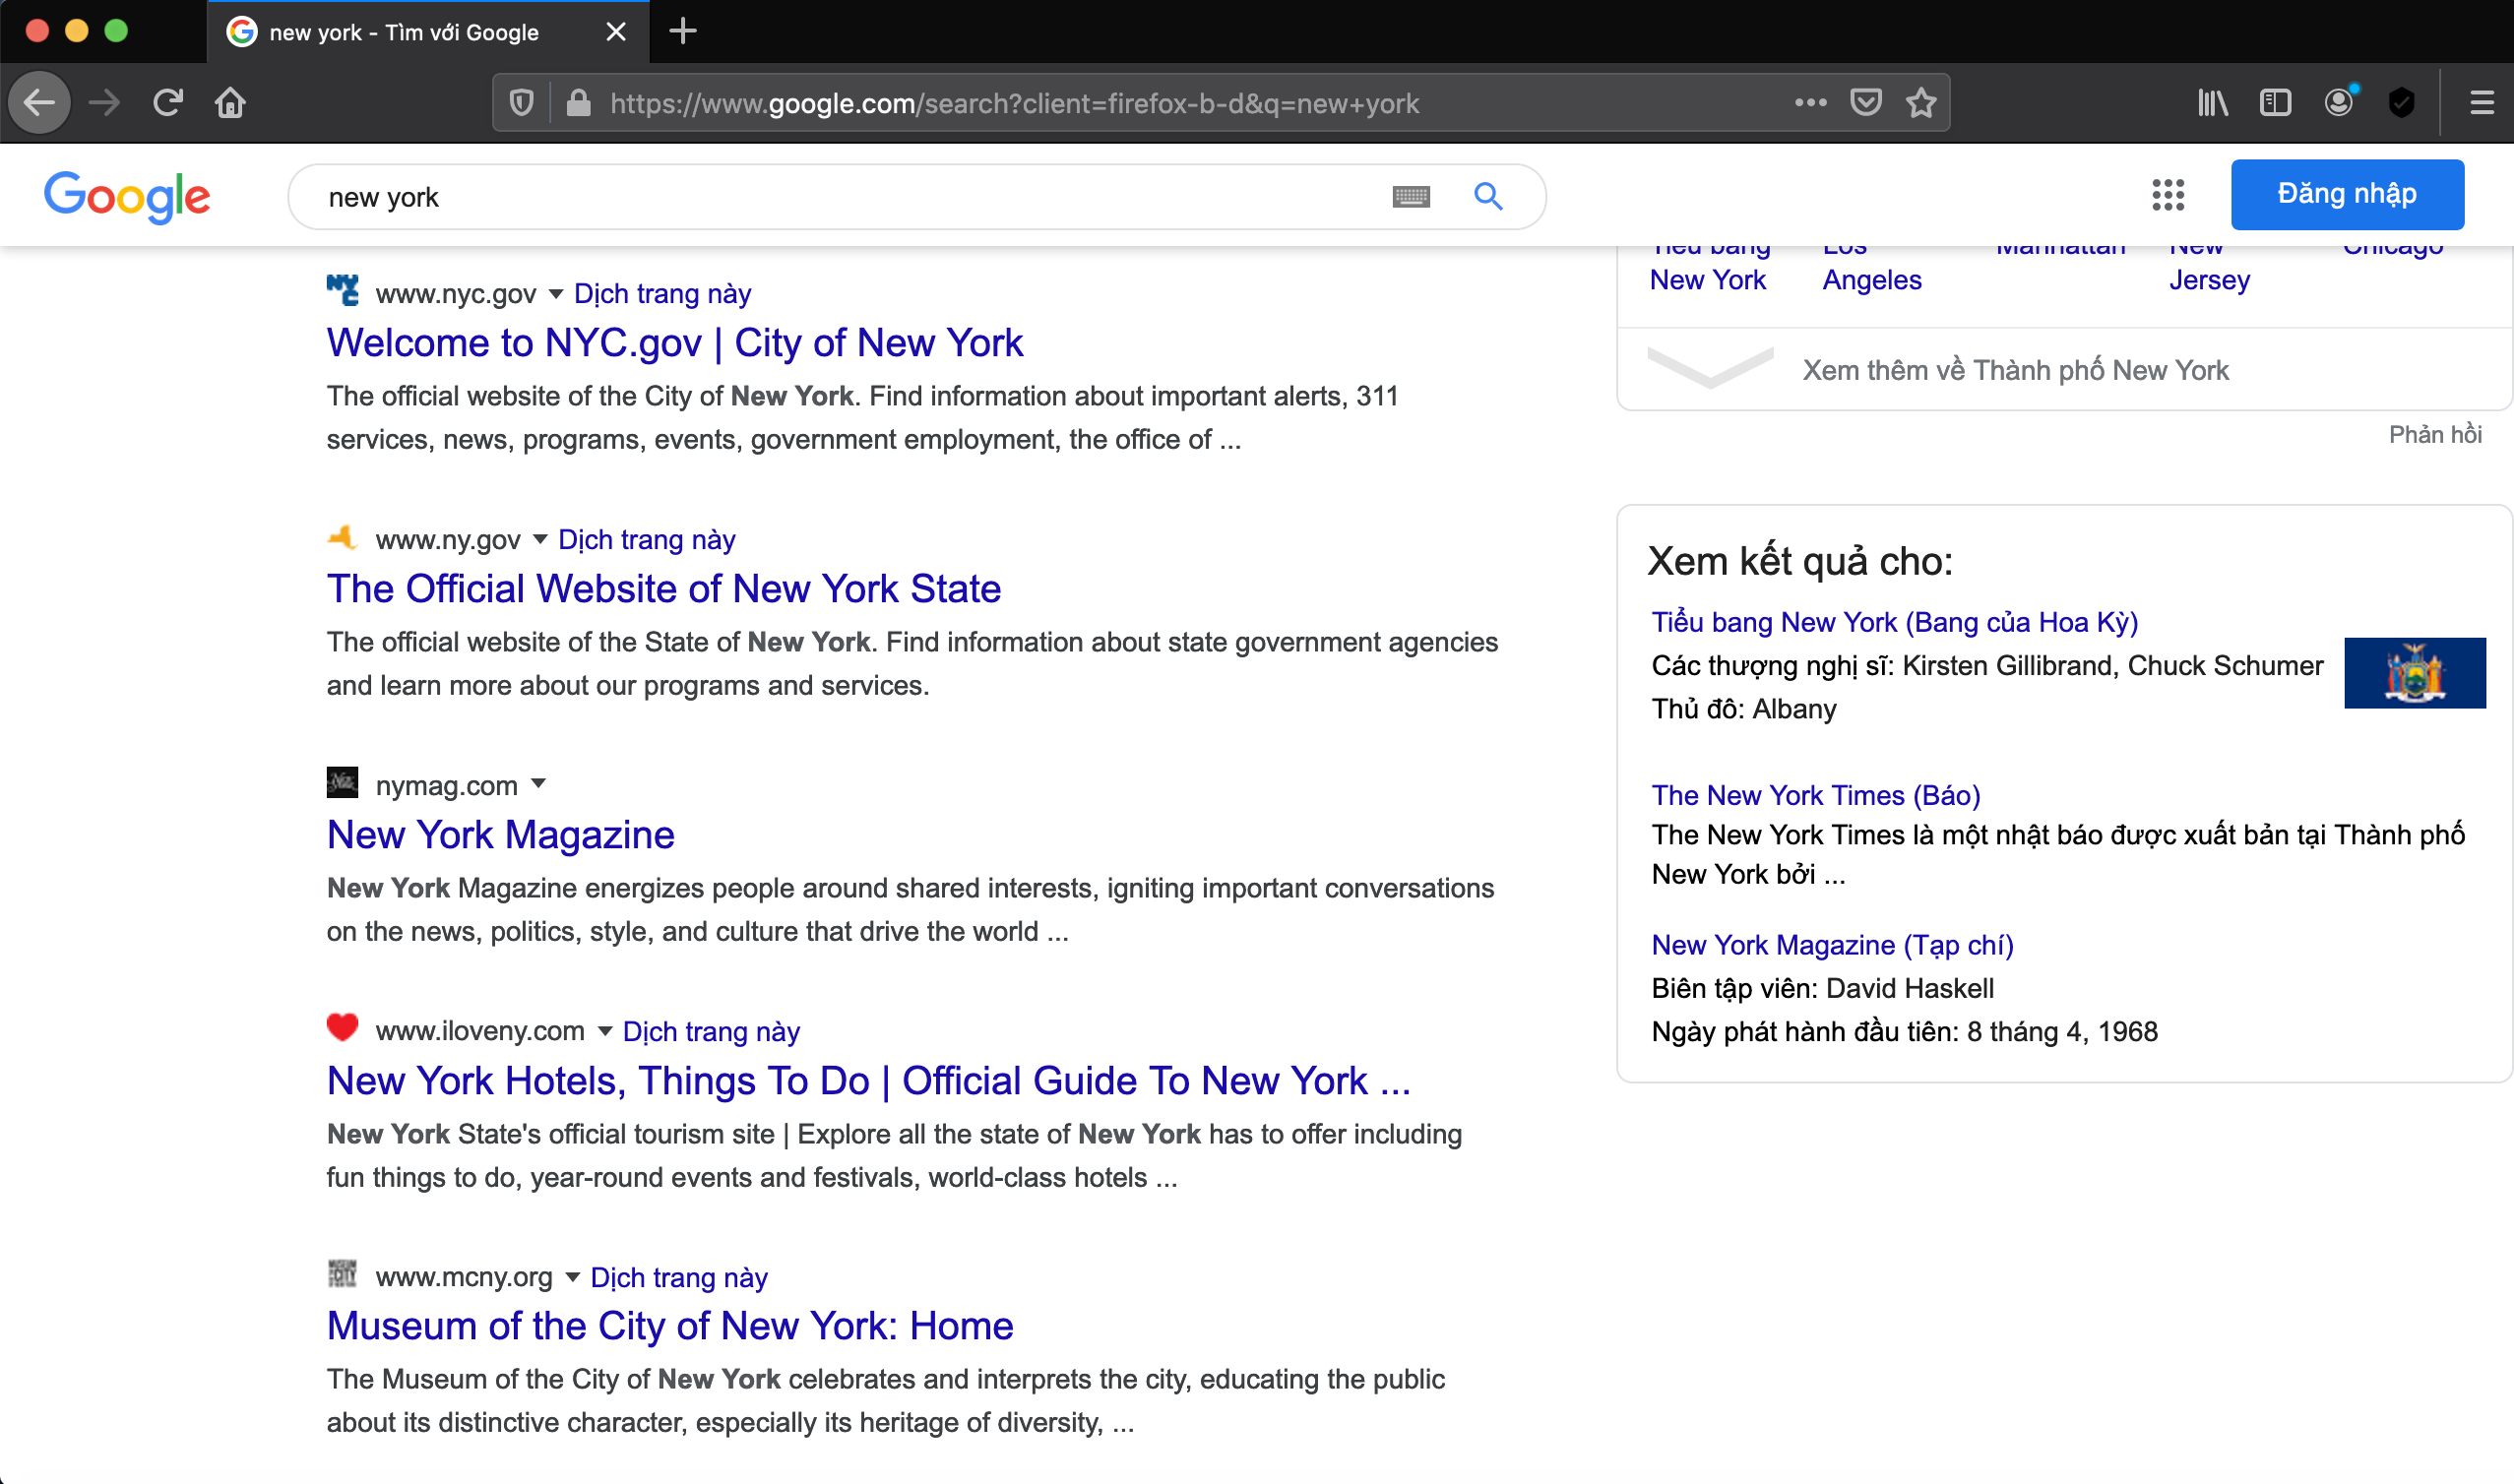Open the tracking protection shield icon
The height and width of the screenshot is (1484, 2514).
coord(521,103)
